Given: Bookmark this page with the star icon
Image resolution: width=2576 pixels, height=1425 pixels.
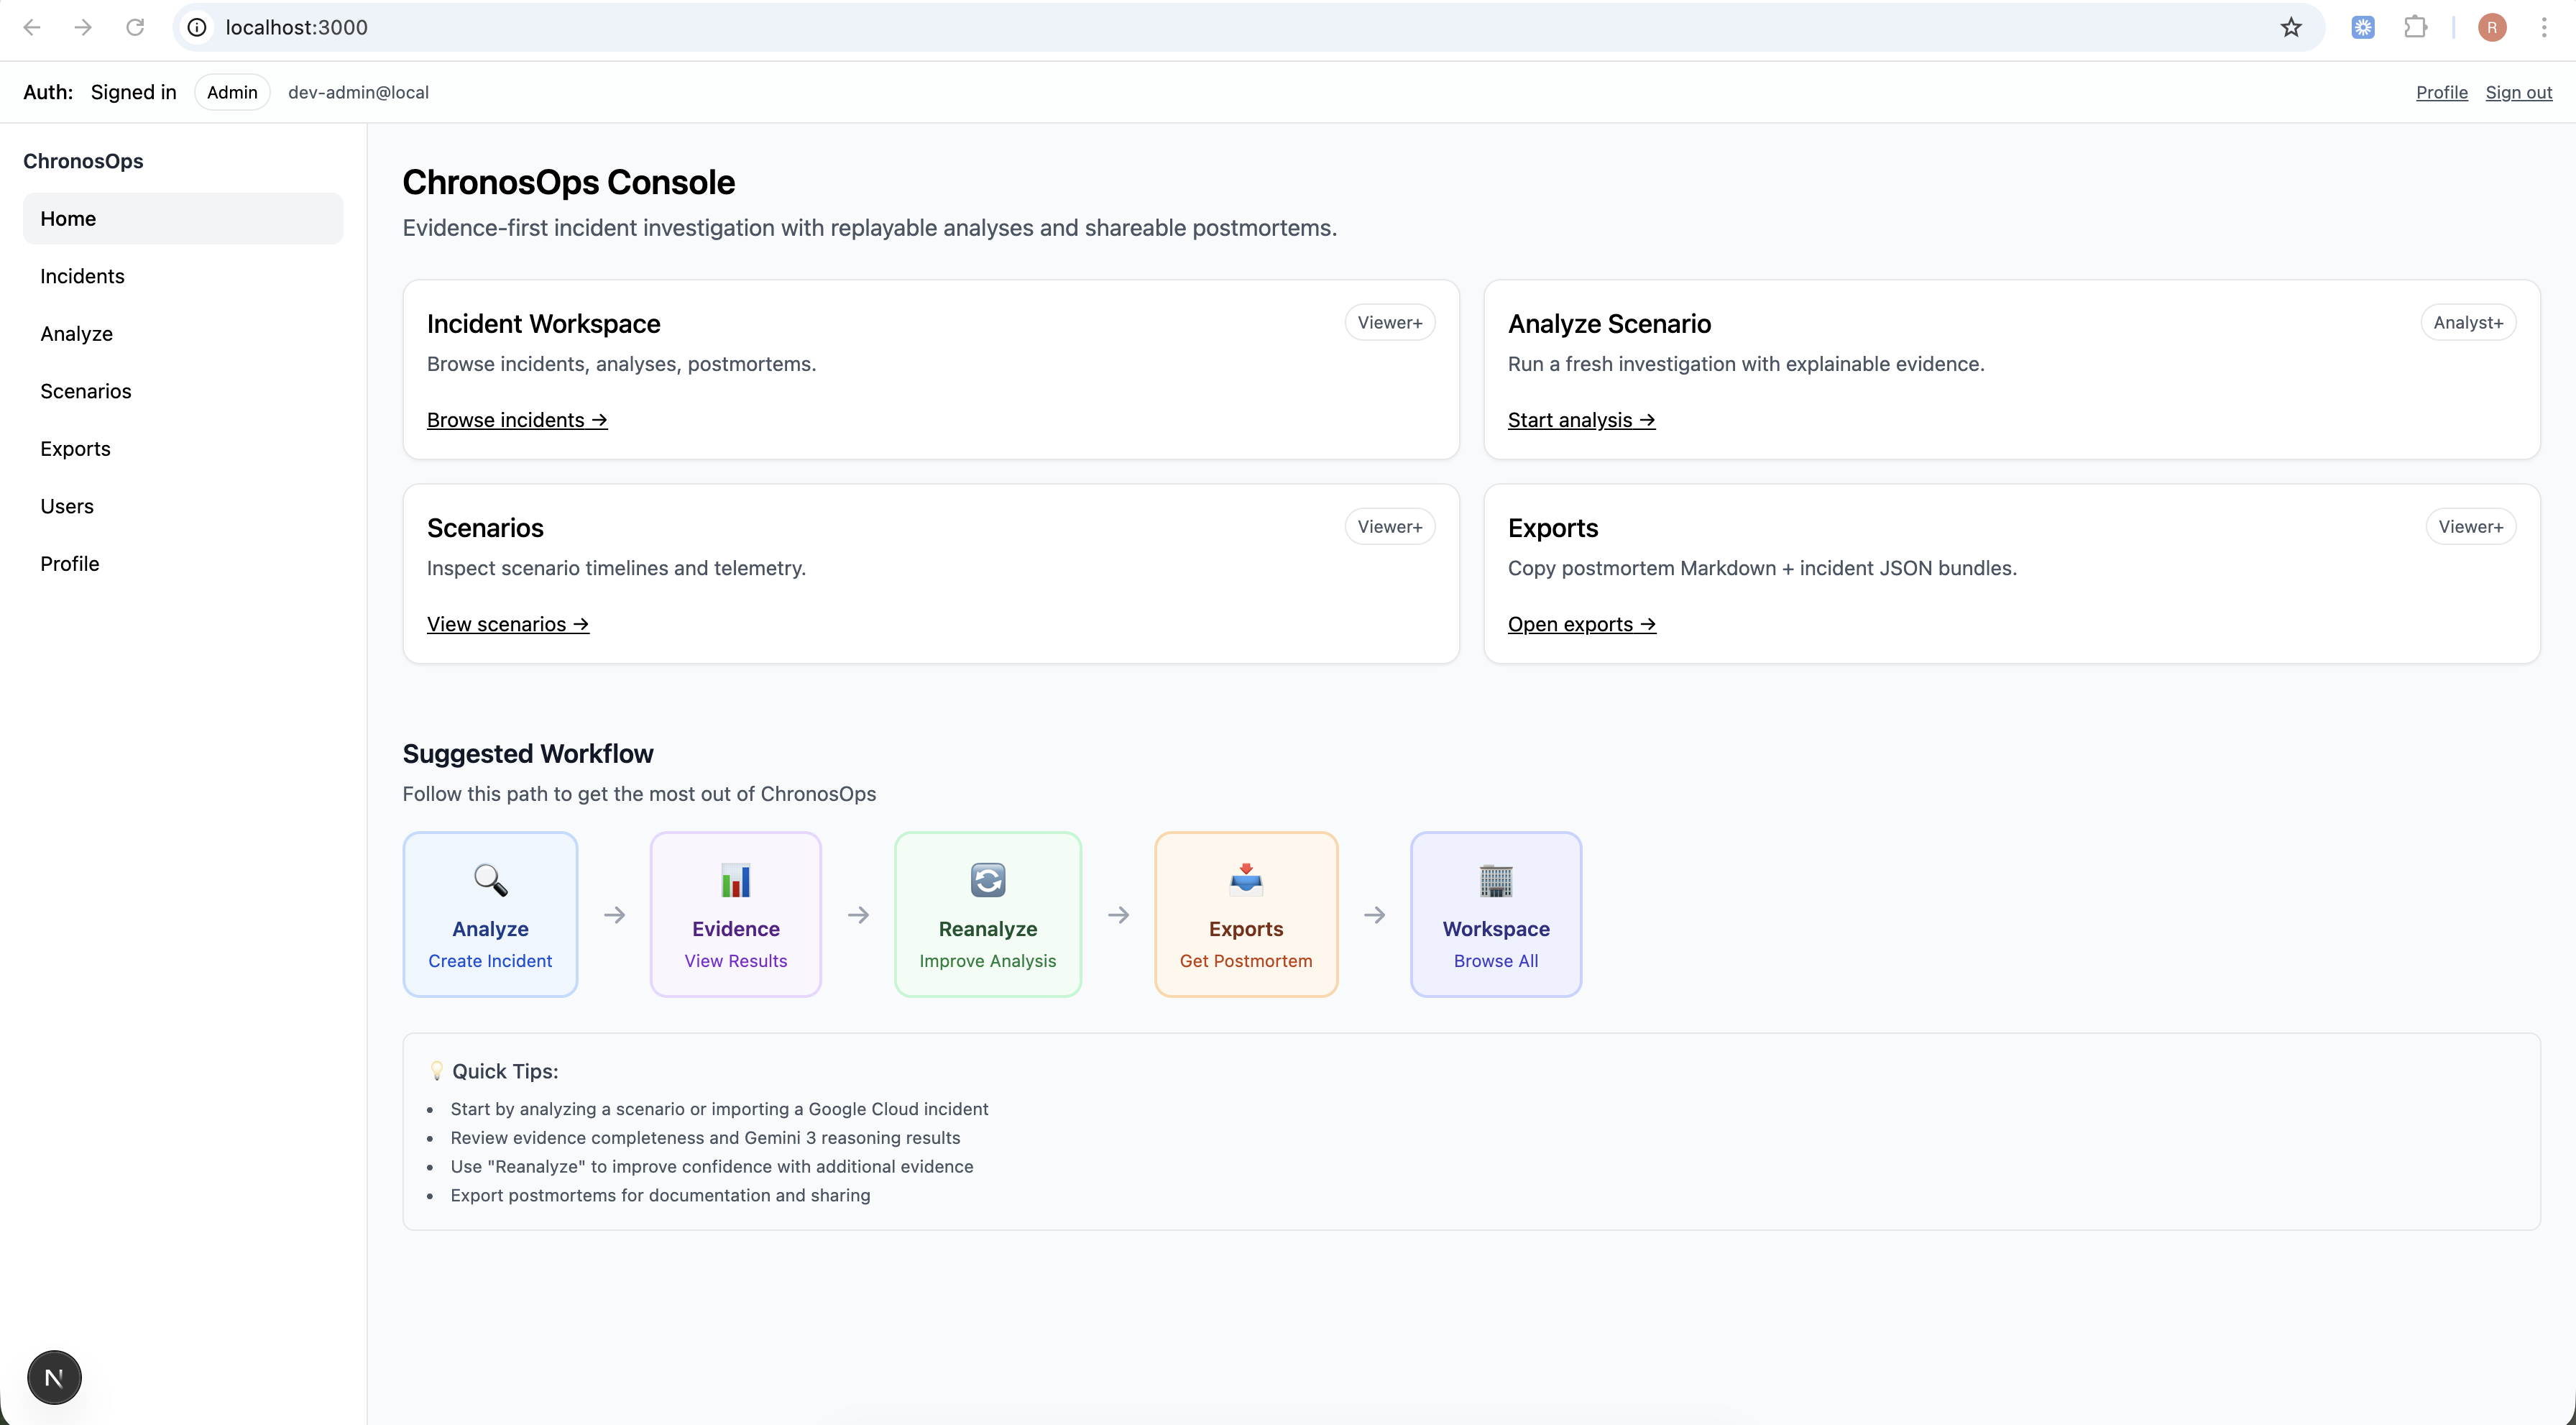Looking at the screenshot, I should (x=2290, y=27).
